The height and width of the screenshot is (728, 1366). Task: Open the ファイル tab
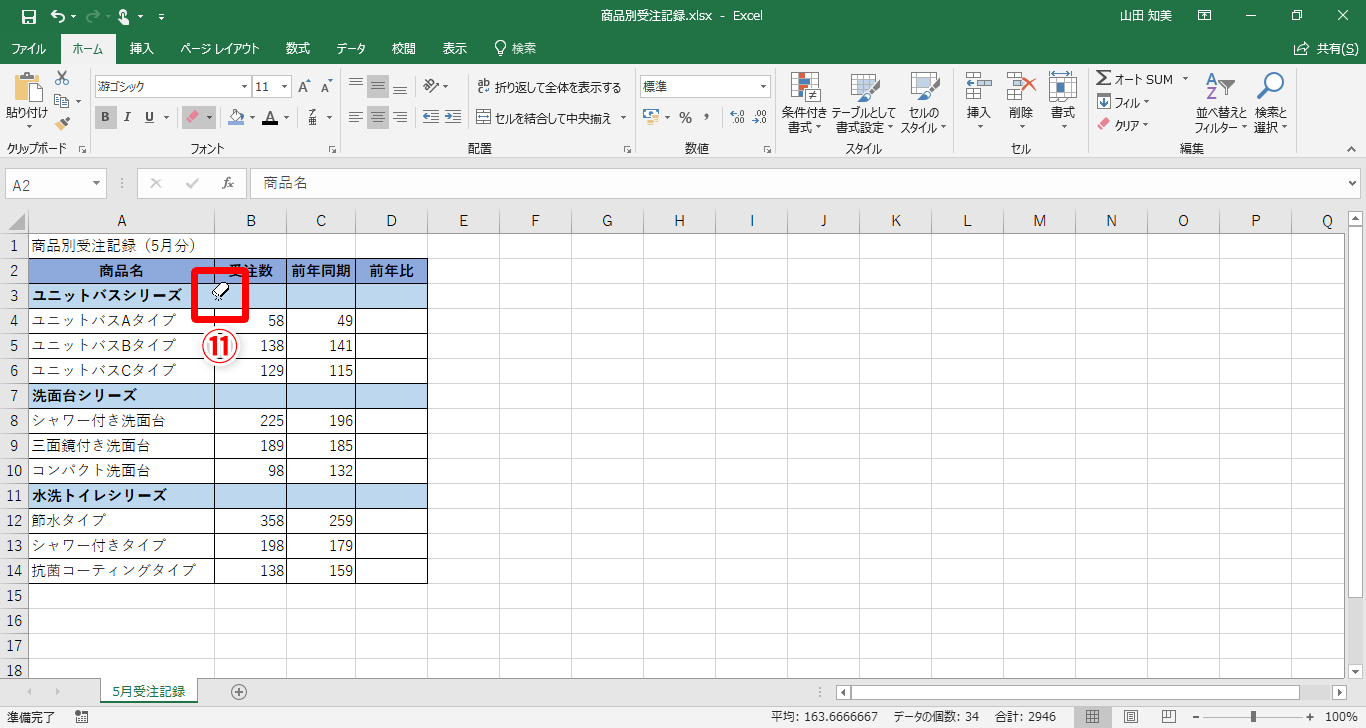click(29, 48)
